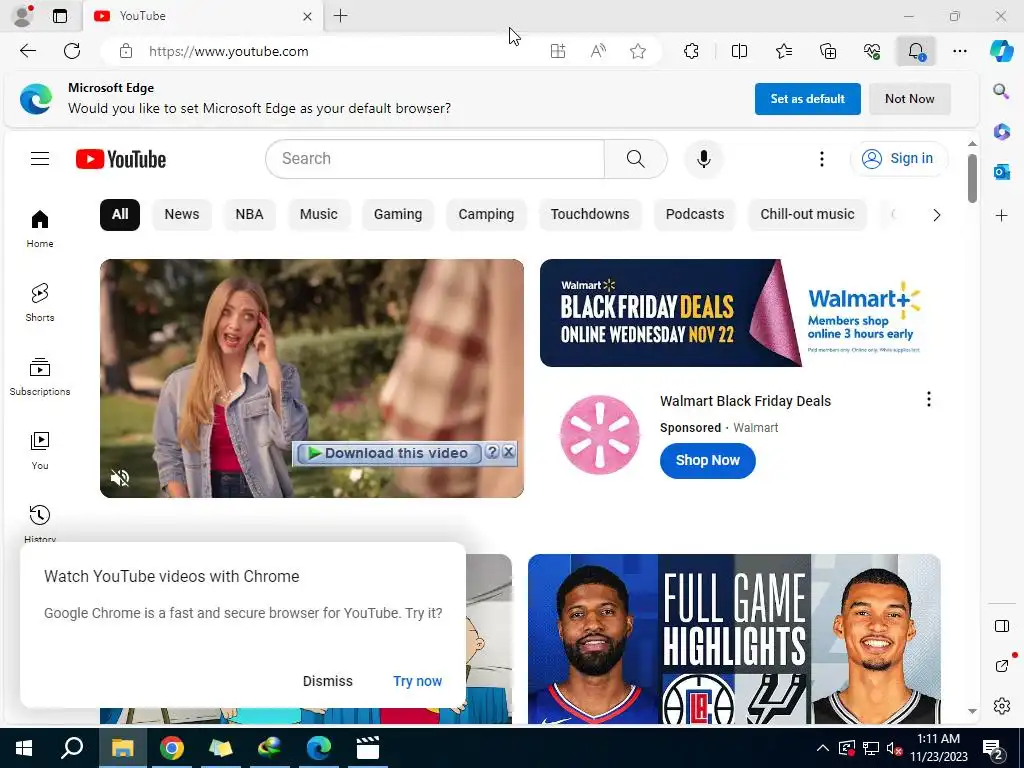Open options menu for Walmart ad
This screenshot has width=1024, height=768.
tap(928, 400)
